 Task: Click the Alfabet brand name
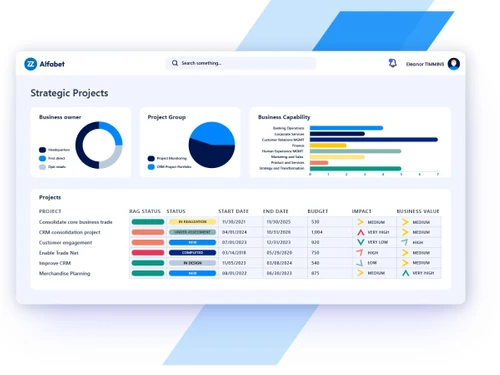click(x=52, y=64)
